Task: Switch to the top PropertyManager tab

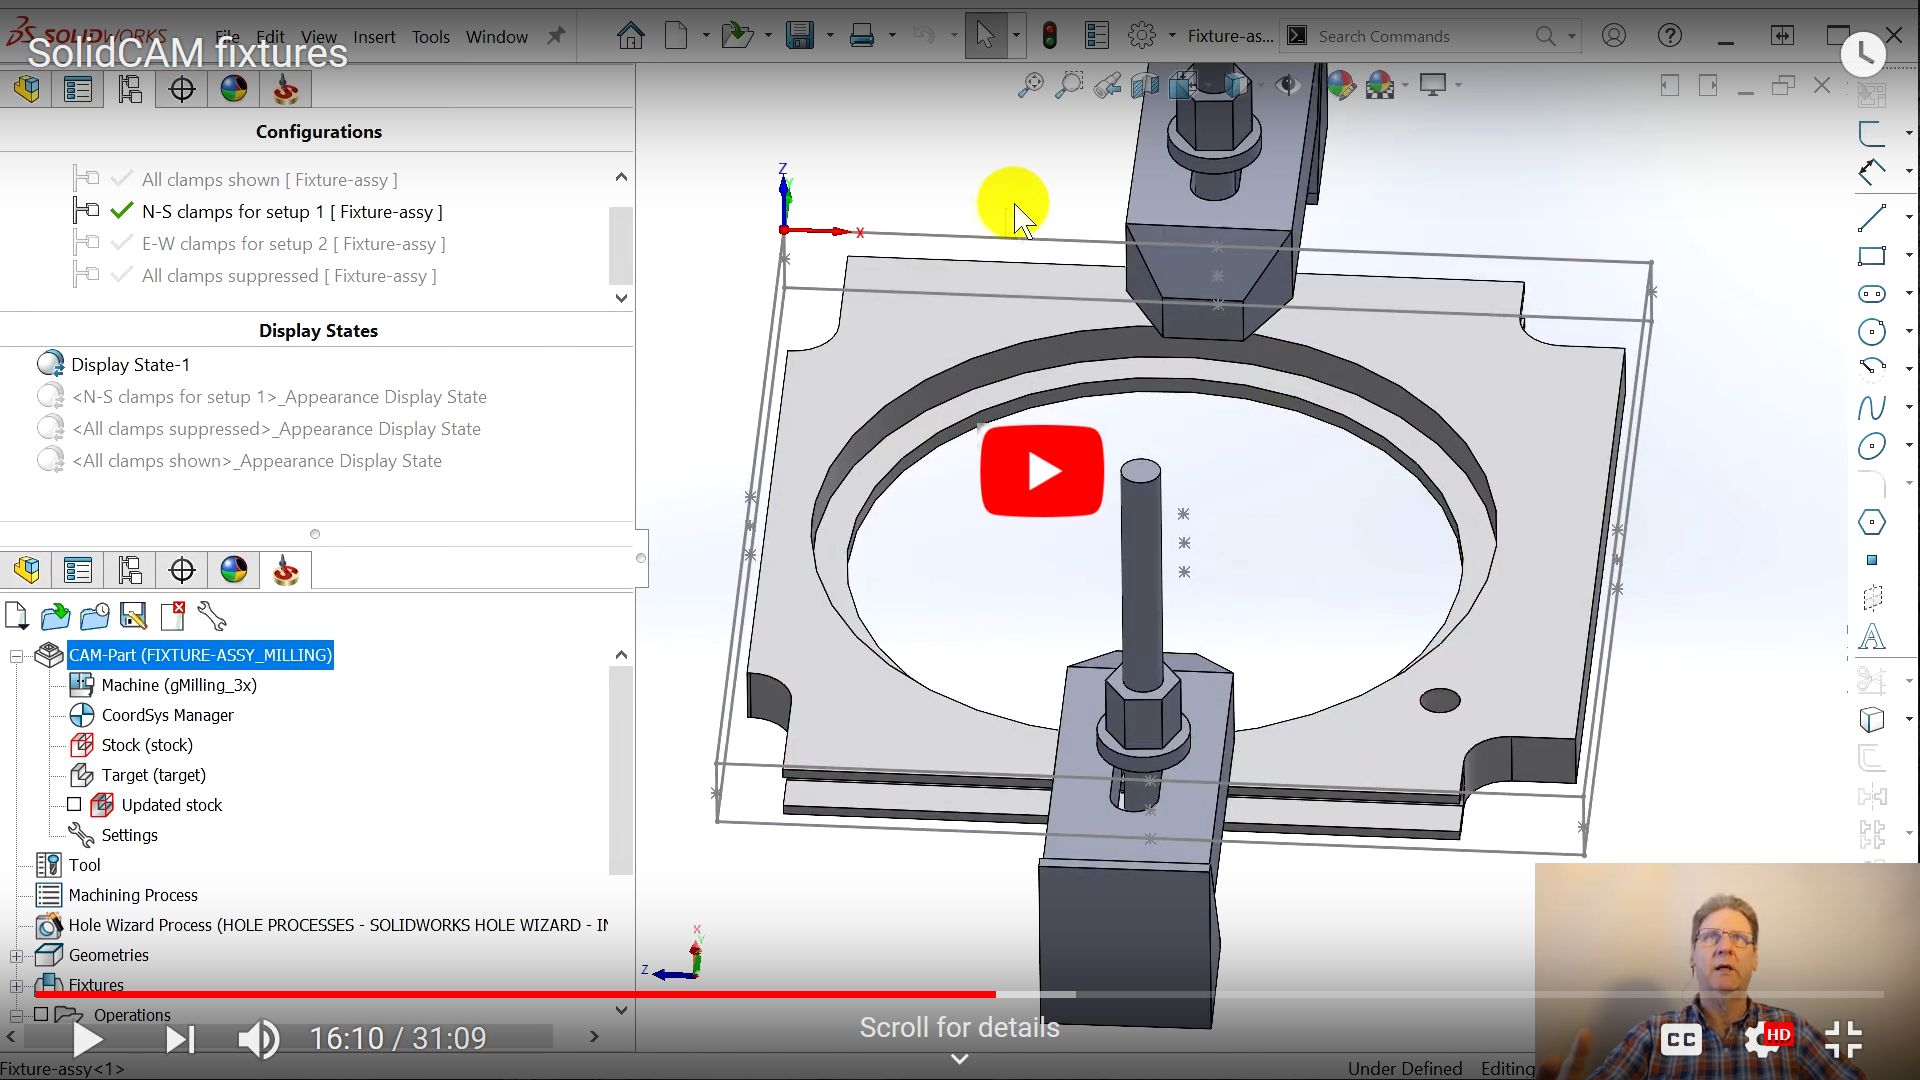Action: (x=78, y=89)
